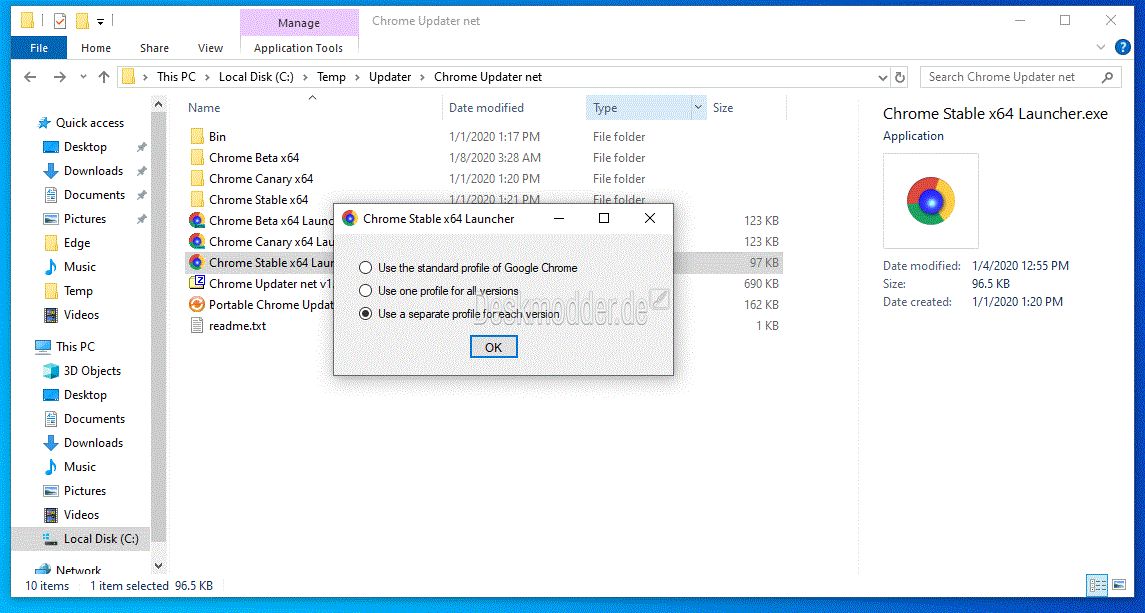This screenshot has width=1145, height=613.
Task: Expand the breadcrumb chevron after Local Disk (C:)
Action: coord(305,77)
